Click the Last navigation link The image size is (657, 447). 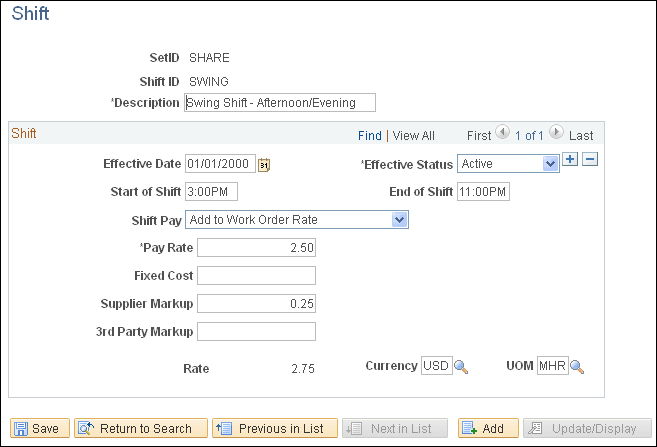click(x=581, y=136)
